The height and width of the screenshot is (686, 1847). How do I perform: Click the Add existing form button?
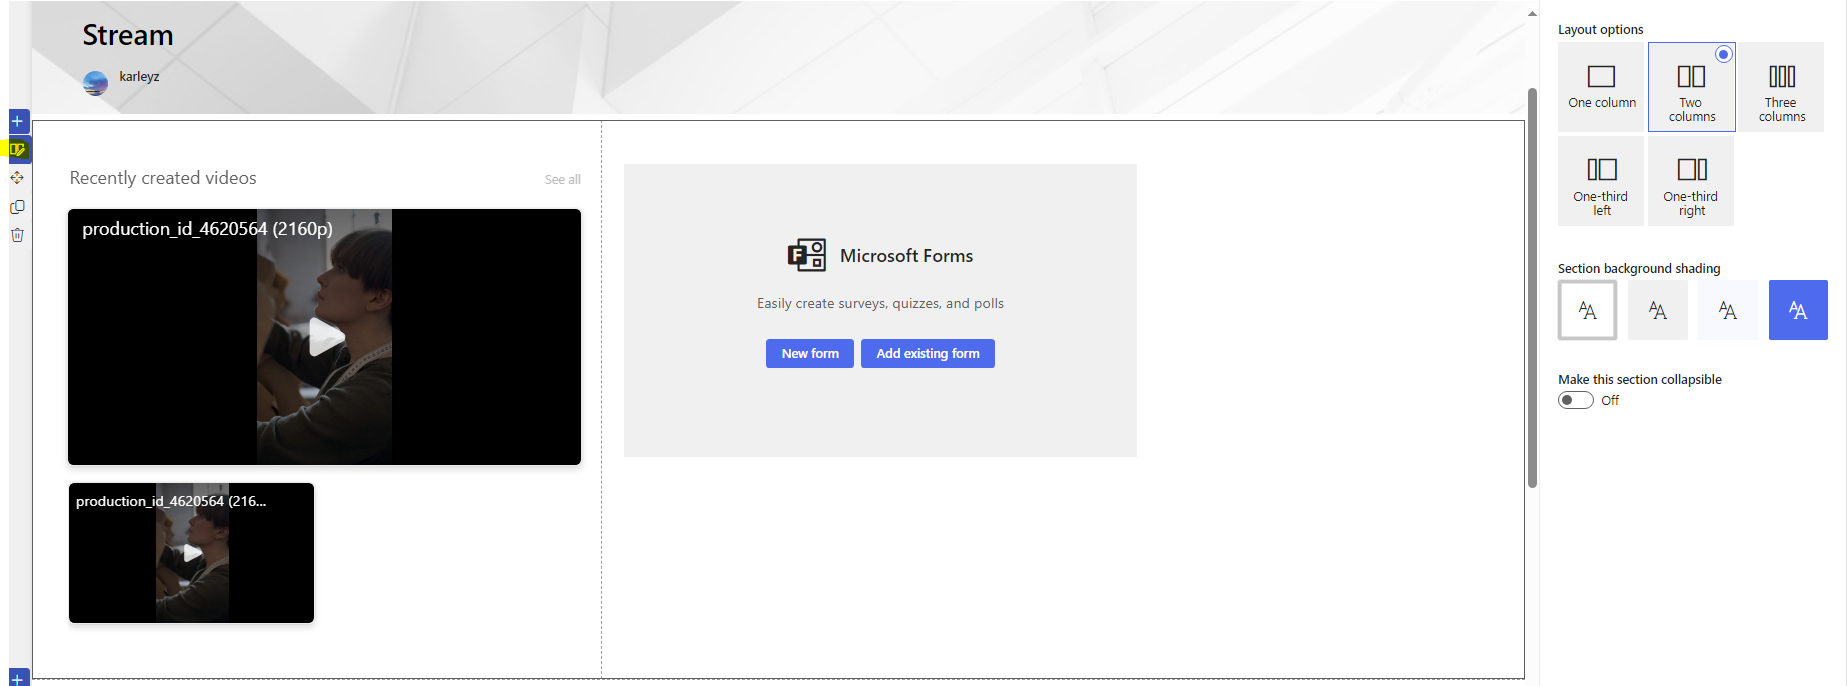[x=928, y=354]
